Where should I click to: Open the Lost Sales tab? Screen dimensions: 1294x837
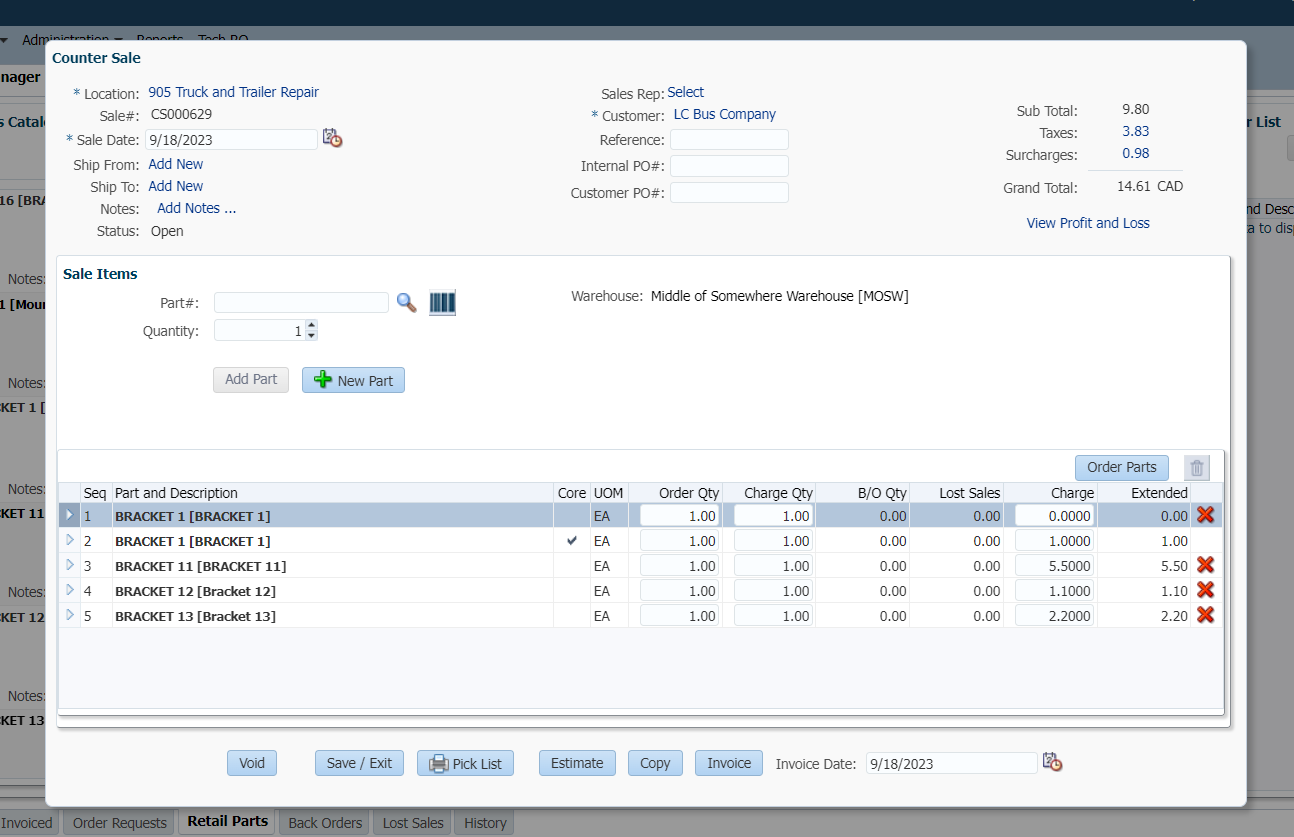413,823
